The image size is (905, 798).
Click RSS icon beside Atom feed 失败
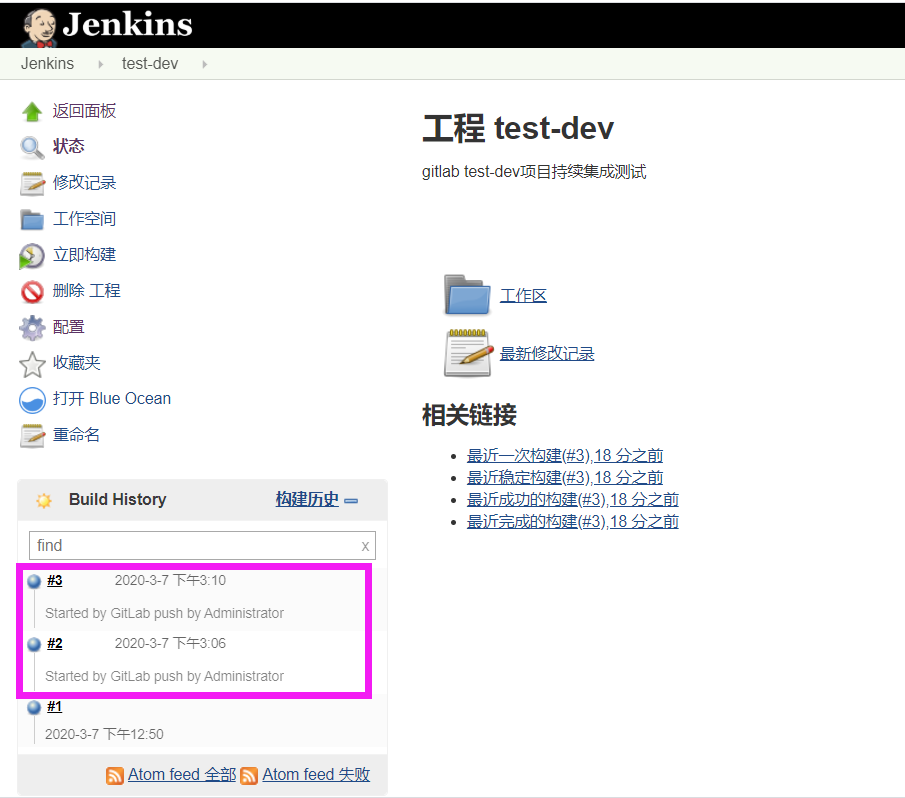click(x=249, y=776)
